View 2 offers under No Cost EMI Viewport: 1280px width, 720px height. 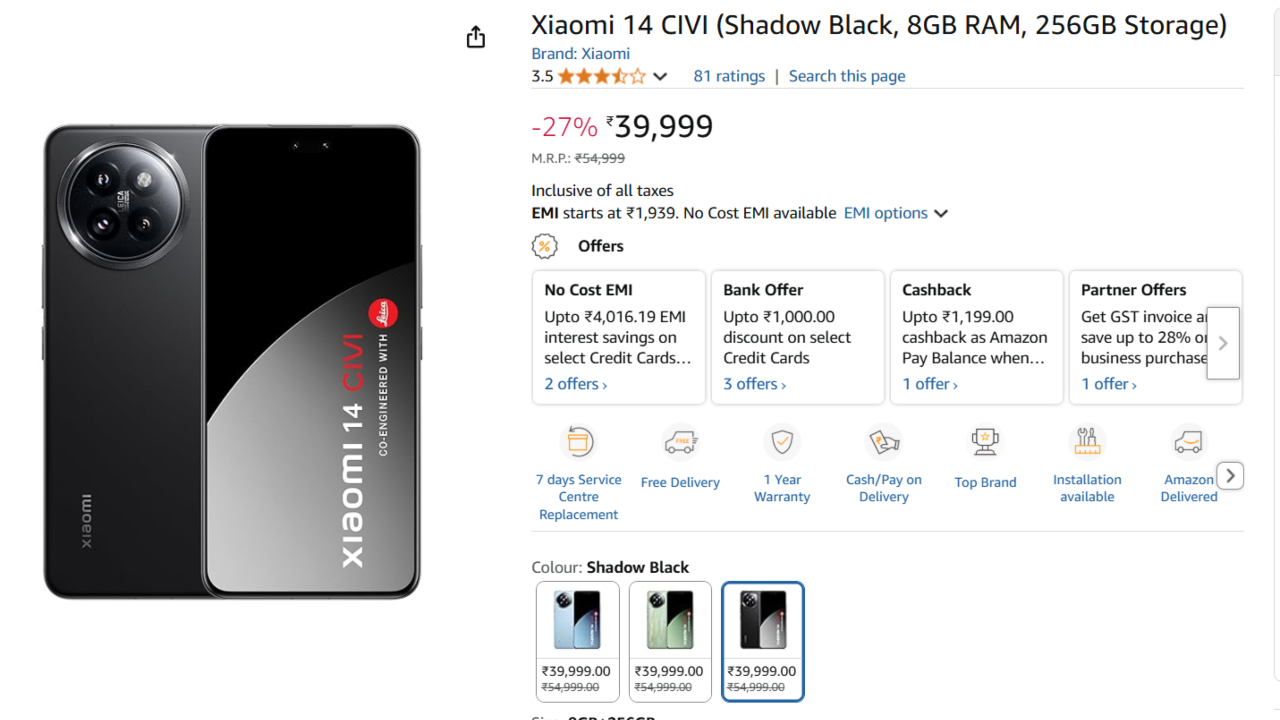[575, 384]
